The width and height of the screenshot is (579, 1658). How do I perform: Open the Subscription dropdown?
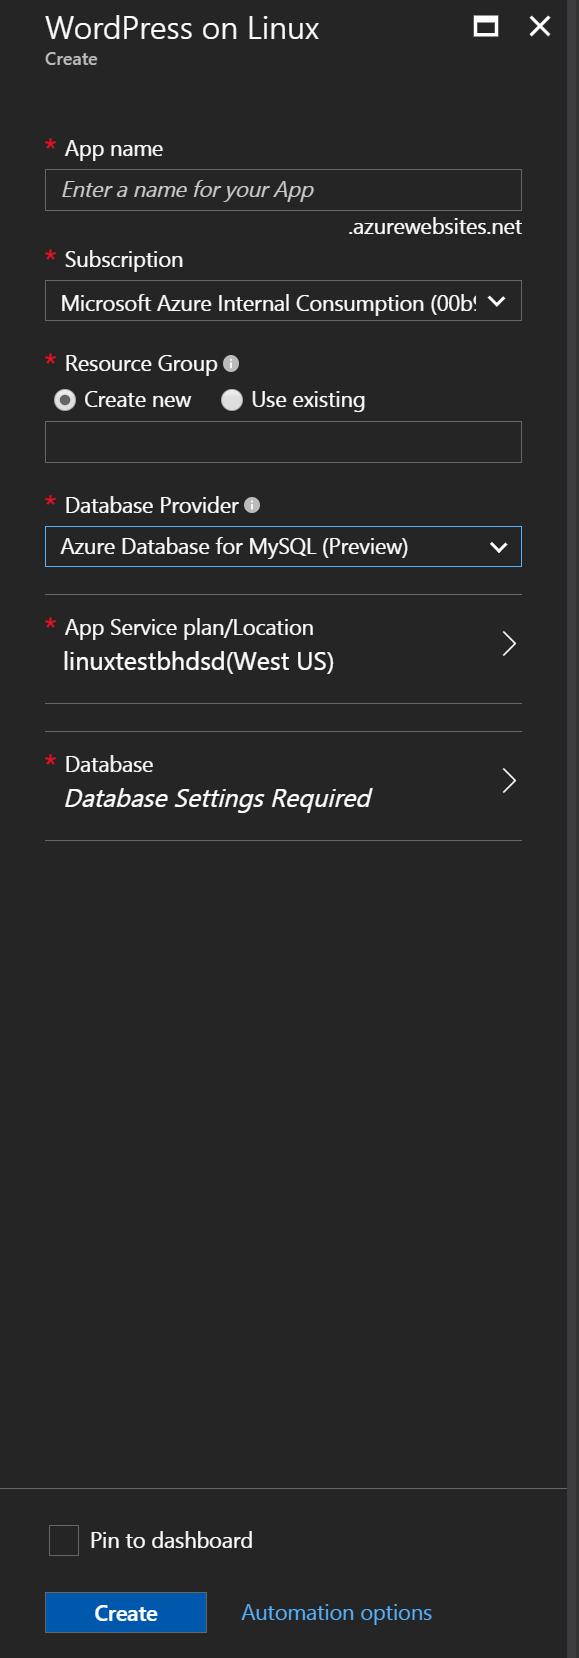tap(283, 301)
